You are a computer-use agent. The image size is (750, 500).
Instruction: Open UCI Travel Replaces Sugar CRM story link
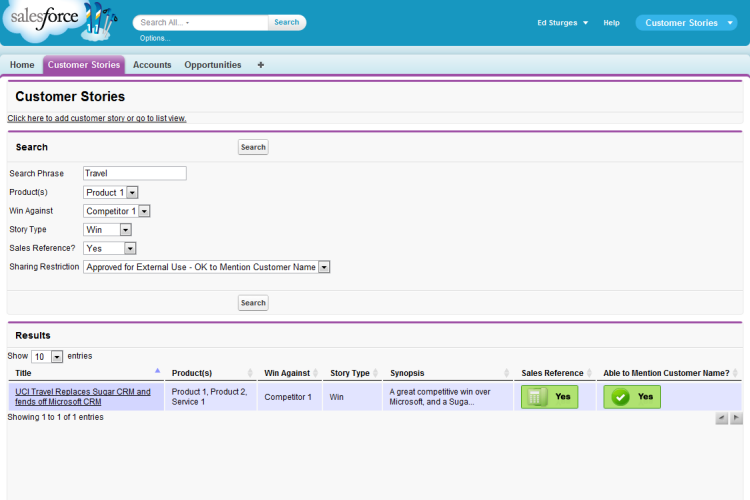[82, 397]
